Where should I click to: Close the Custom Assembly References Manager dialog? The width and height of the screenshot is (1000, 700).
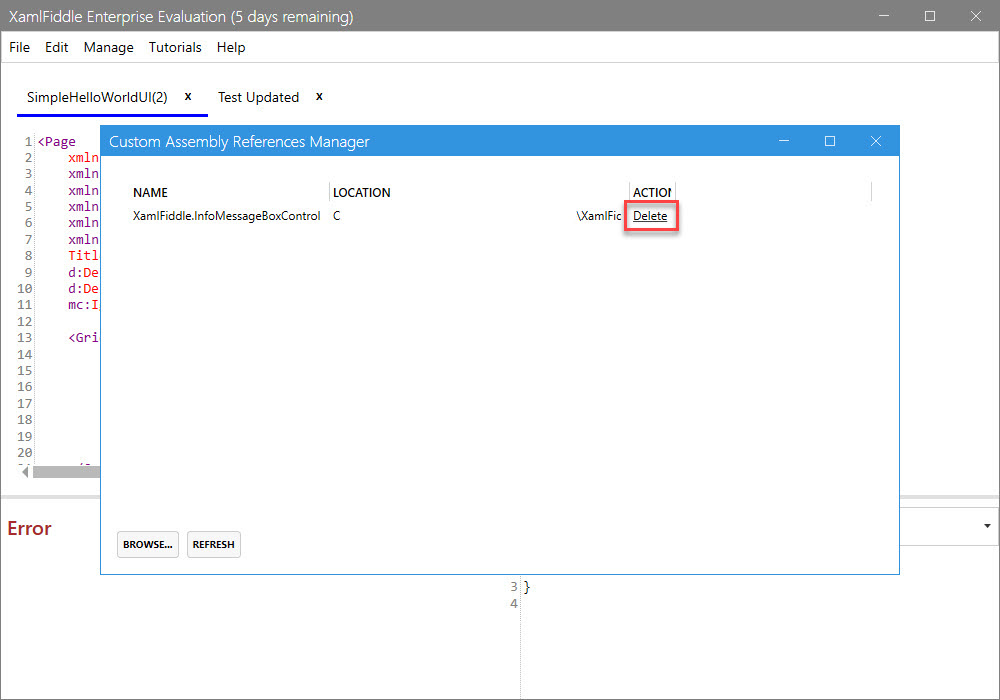pyautogui.click(x=876, y=141)
